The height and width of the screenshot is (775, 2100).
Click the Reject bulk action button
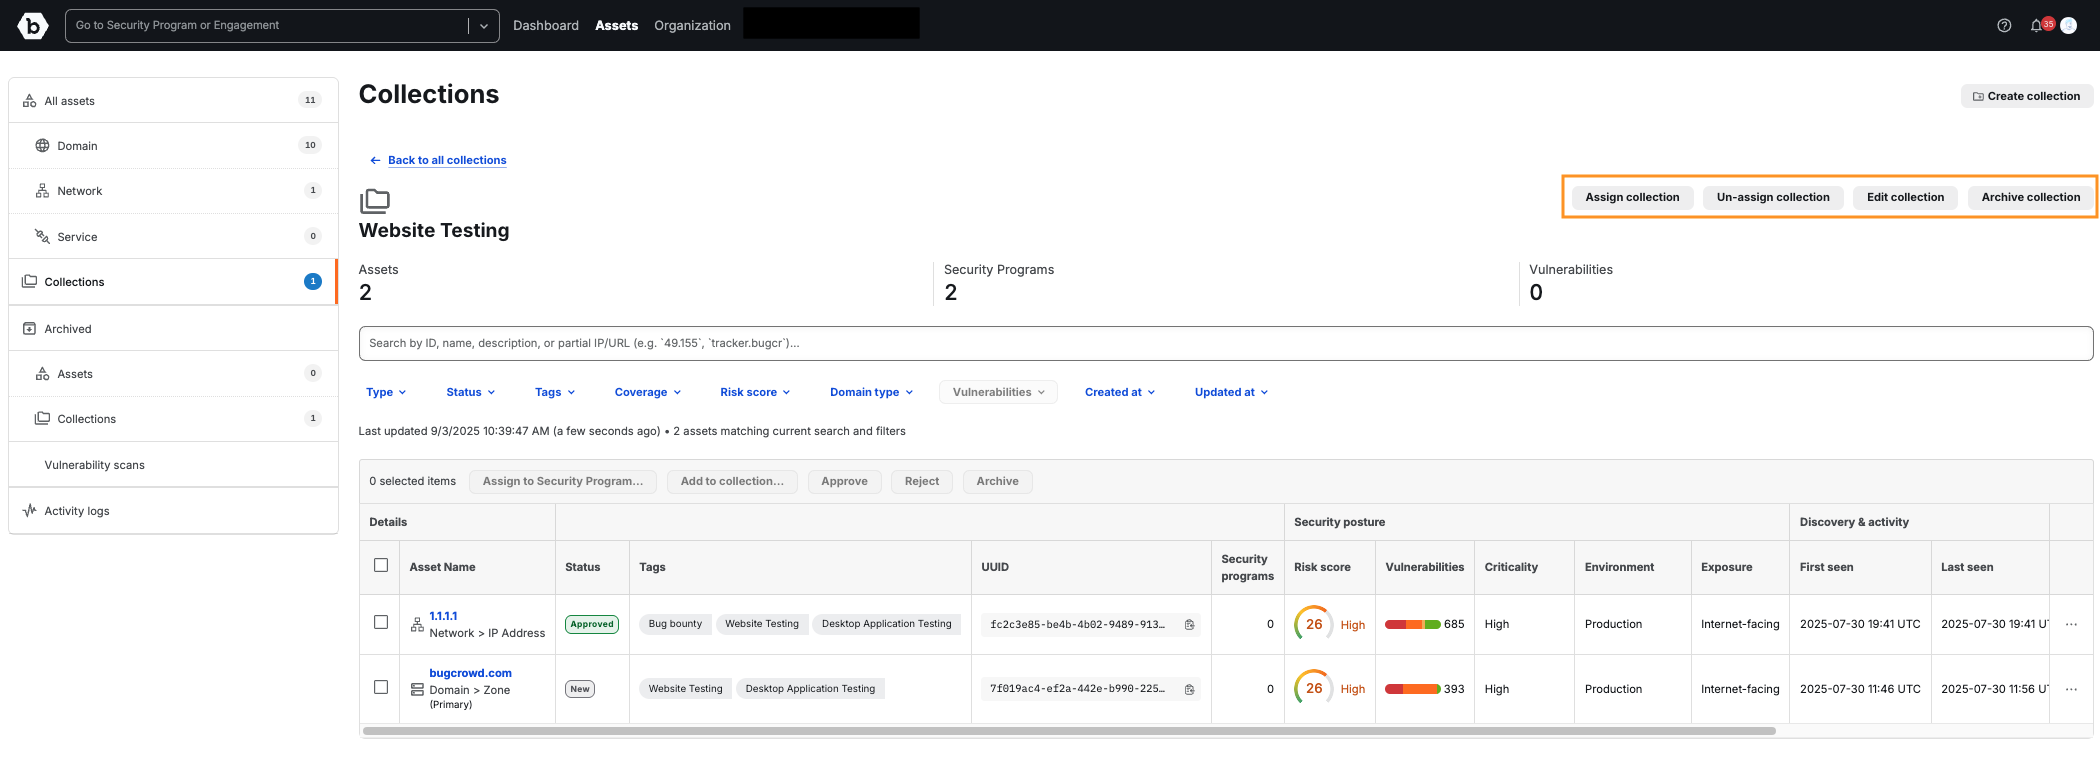(x=922, y=481)
